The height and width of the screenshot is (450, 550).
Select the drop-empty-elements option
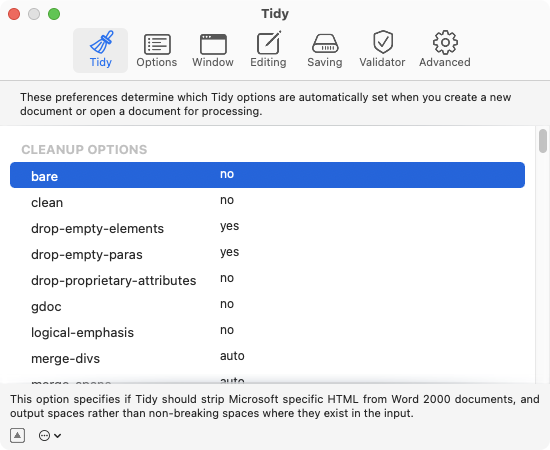267,228
